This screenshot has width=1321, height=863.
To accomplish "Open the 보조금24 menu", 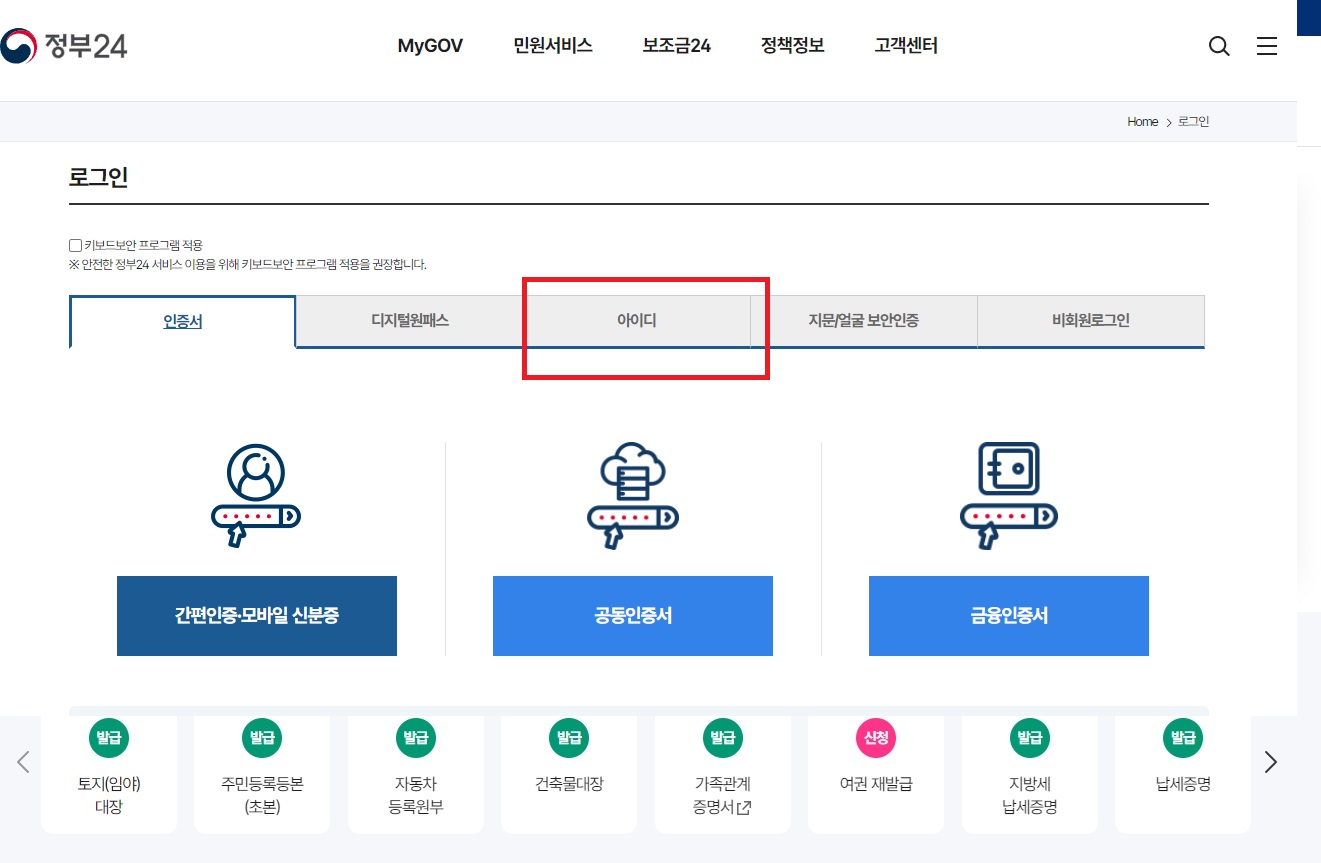I will [x=677, y=46].
